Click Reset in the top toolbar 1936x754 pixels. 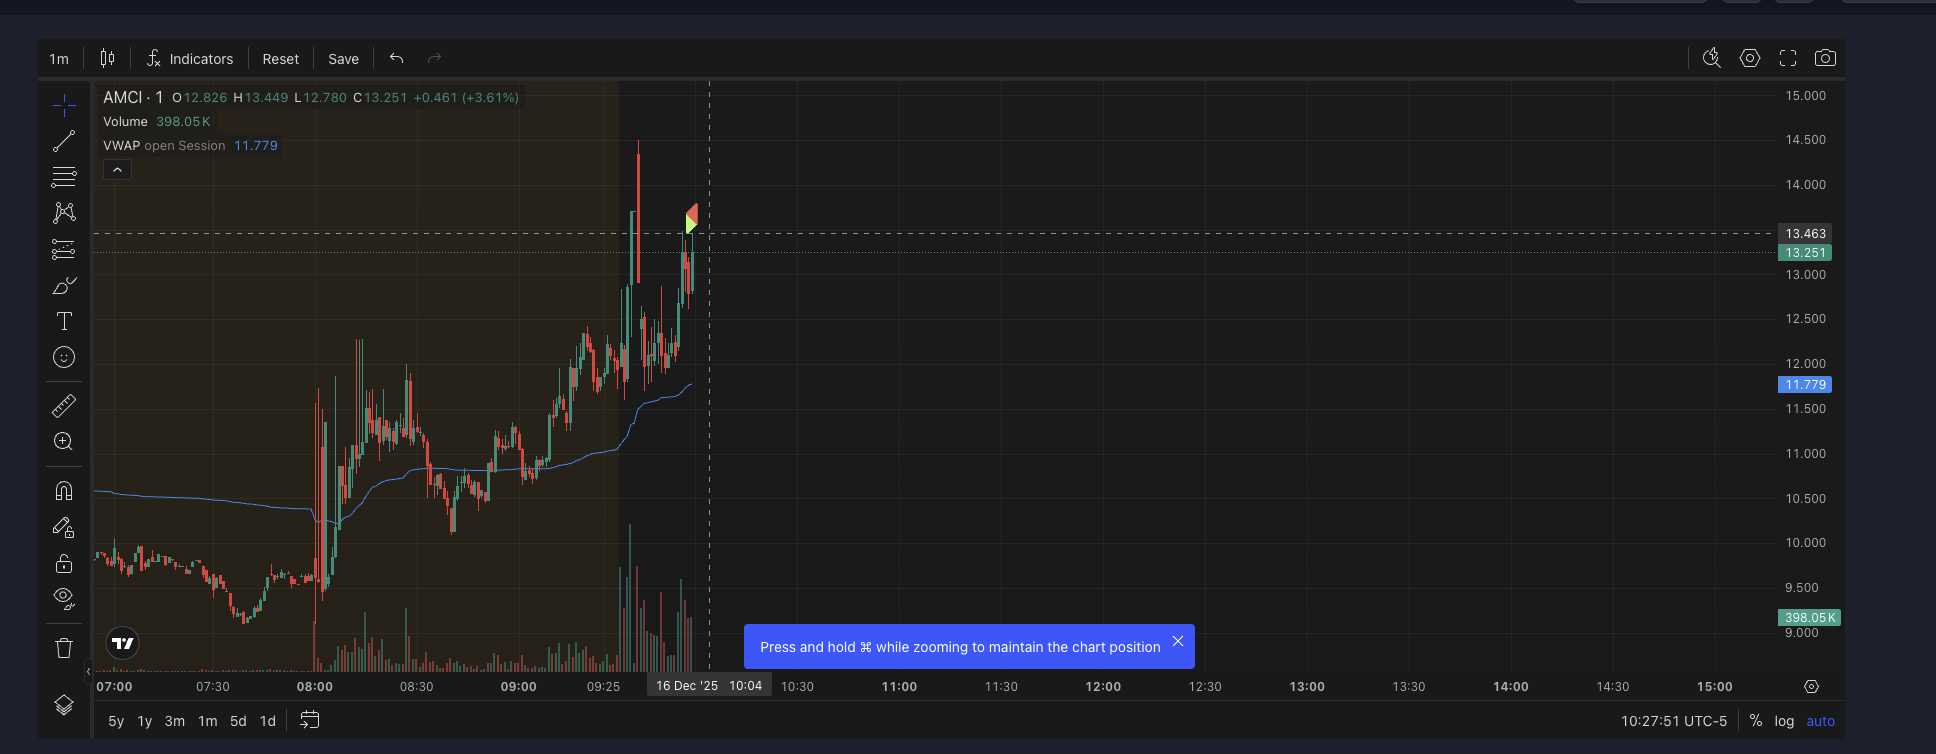click(x=280, y=59)
